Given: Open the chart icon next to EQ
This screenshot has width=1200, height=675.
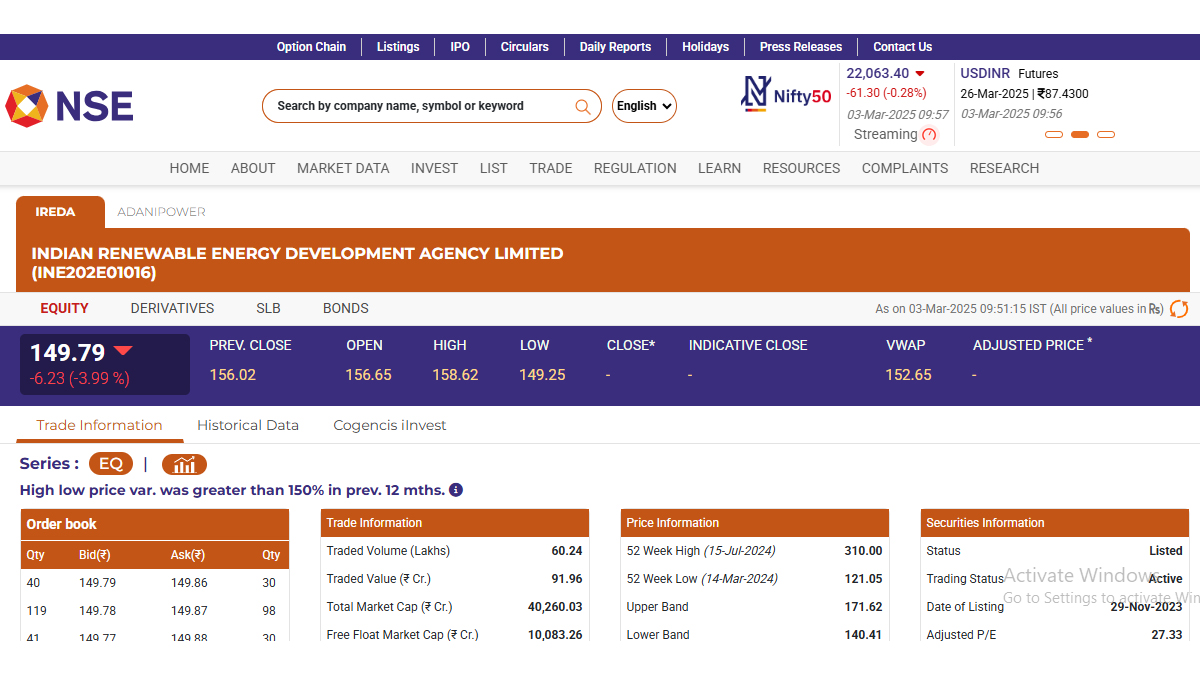Looking at the screenshot, I should click(x=184, y=464).
